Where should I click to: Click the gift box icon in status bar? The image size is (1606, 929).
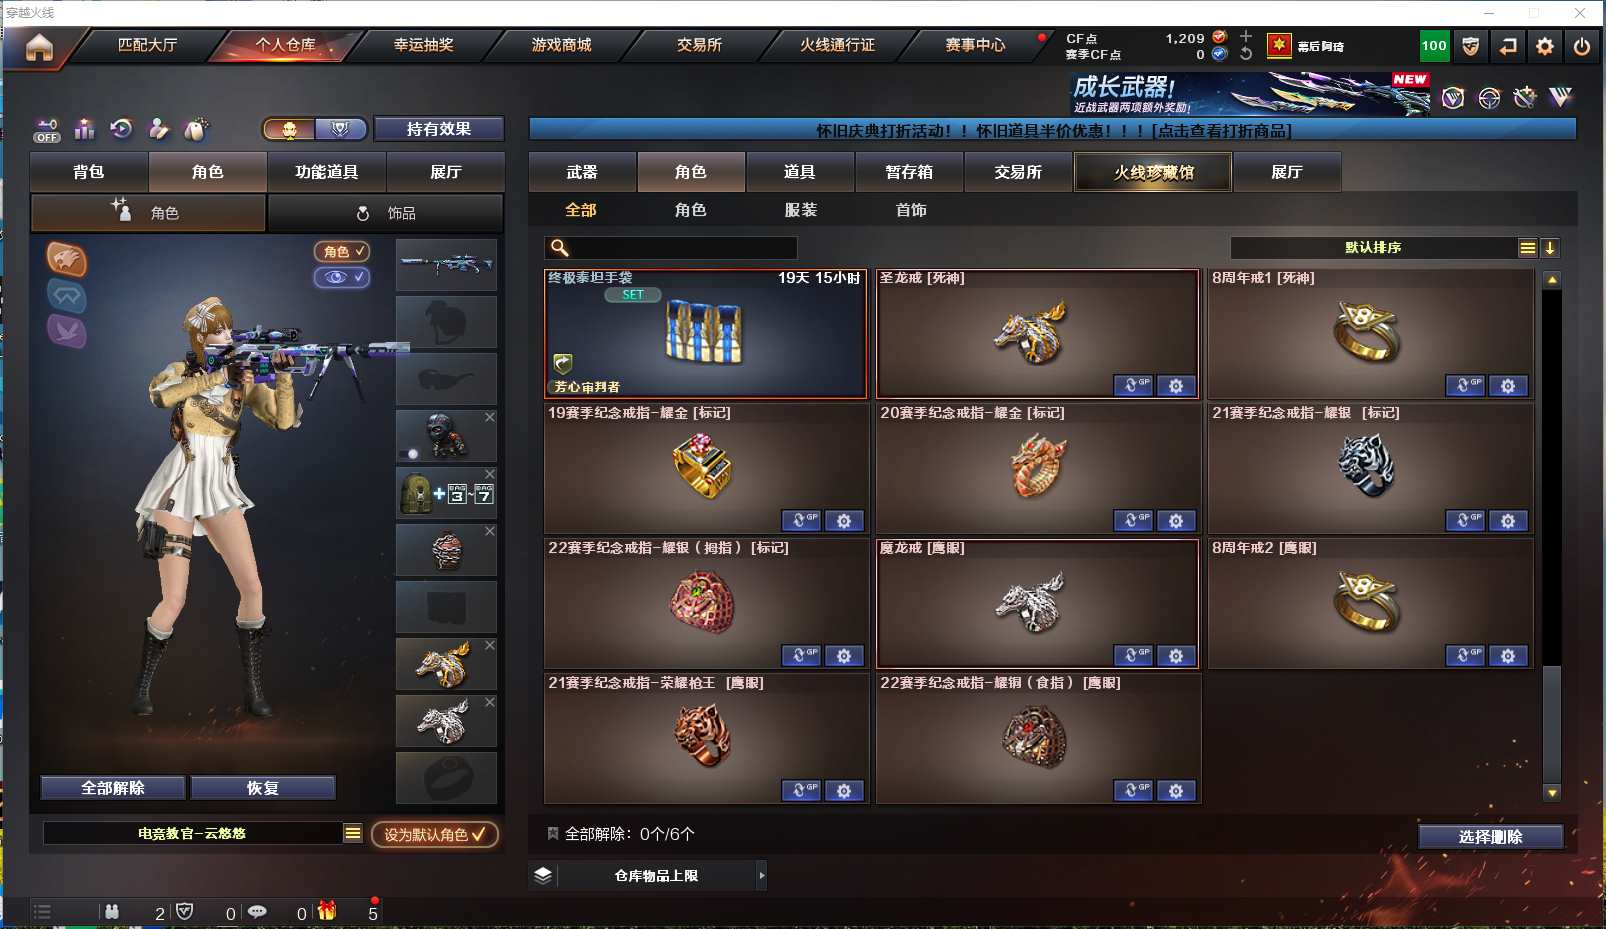327,911
